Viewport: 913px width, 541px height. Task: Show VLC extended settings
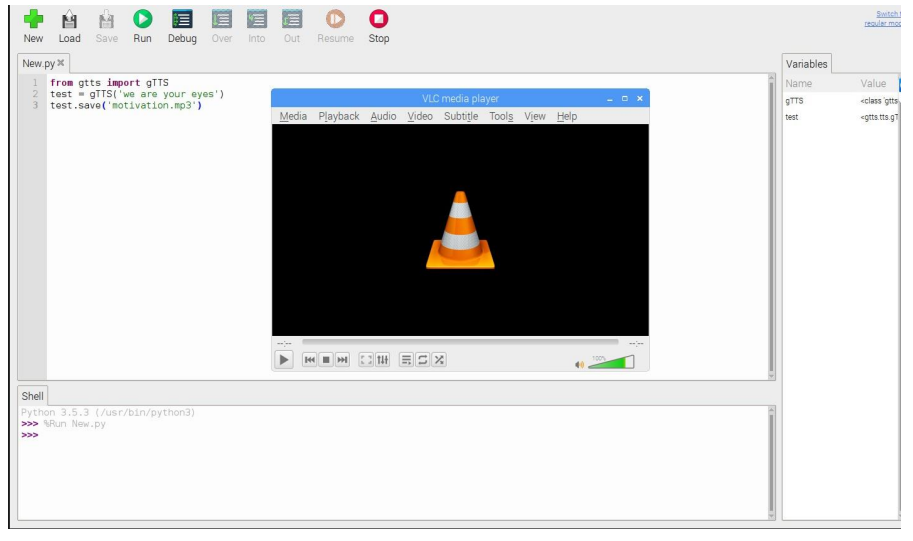click(x=382, y=360)
